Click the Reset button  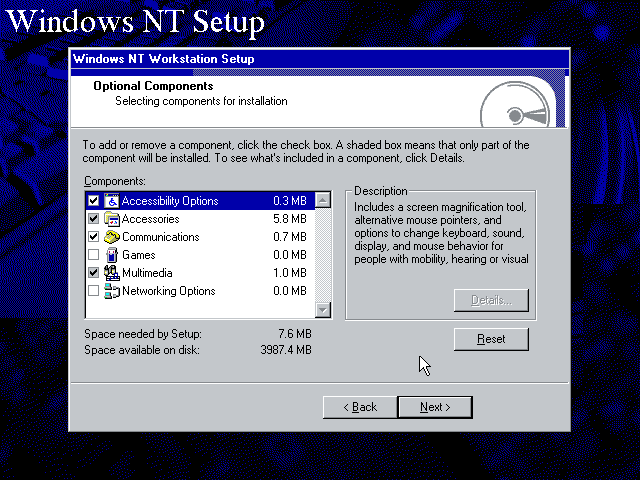click(x=491, y=339)
